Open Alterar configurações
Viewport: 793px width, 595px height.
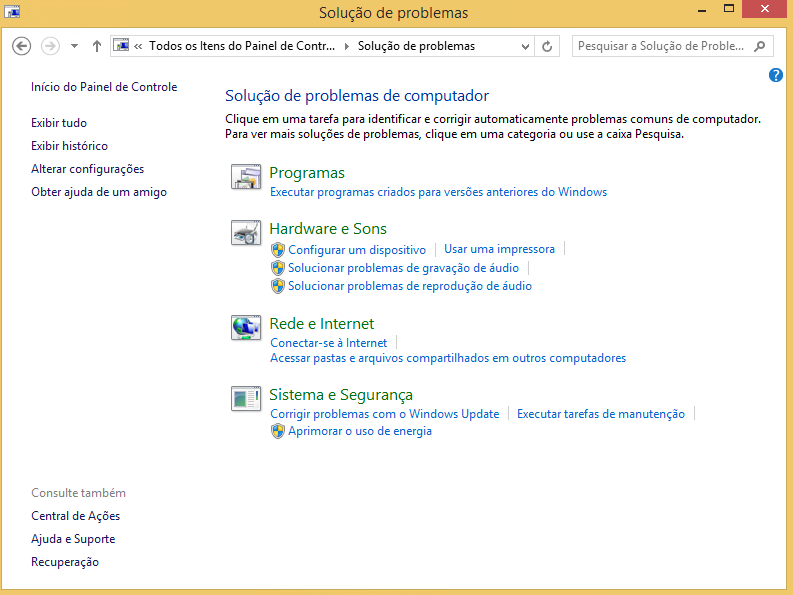(87, 169)
